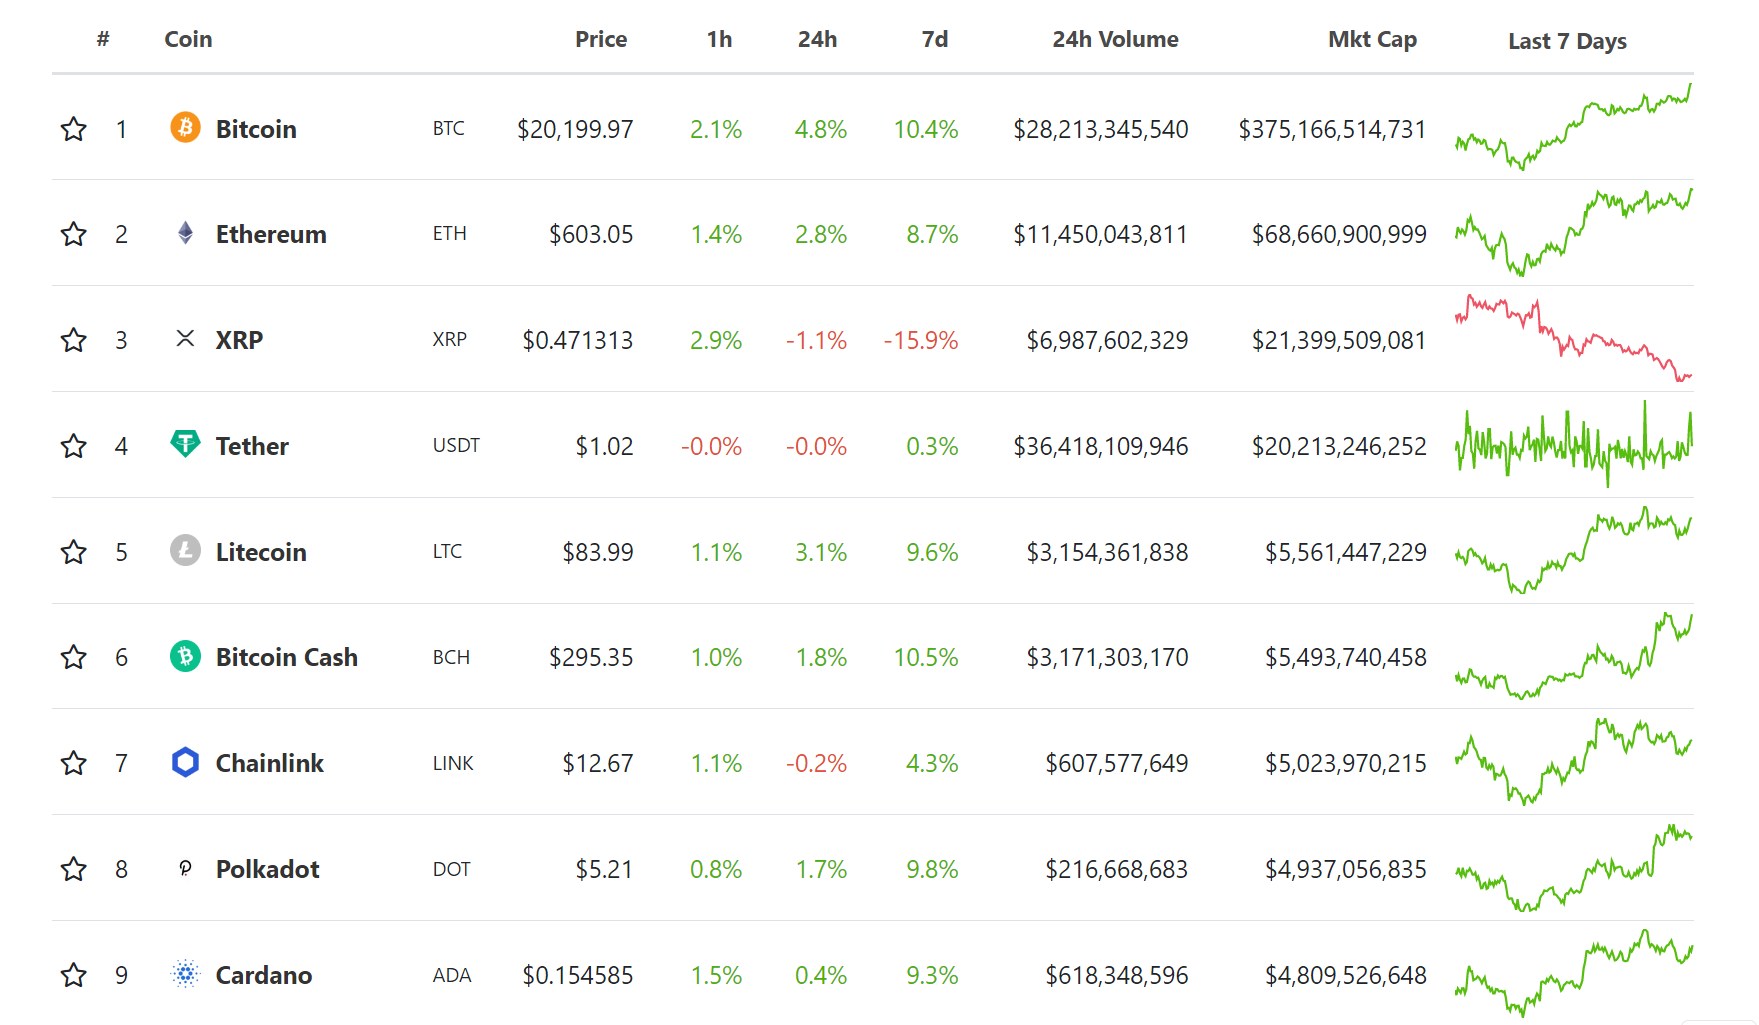Click Bitcoin 24h volume $28,213,345,540
Viewport: 1759px width, 1025px height.
tap(1101, 129)
